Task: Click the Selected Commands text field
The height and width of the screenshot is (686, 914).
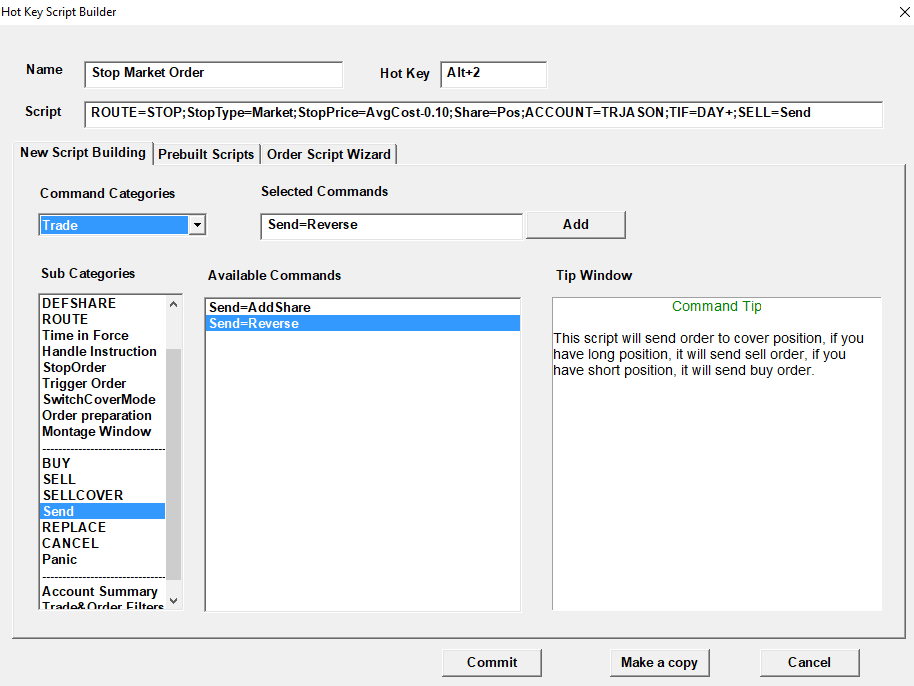Action: [x=391, y=225]
